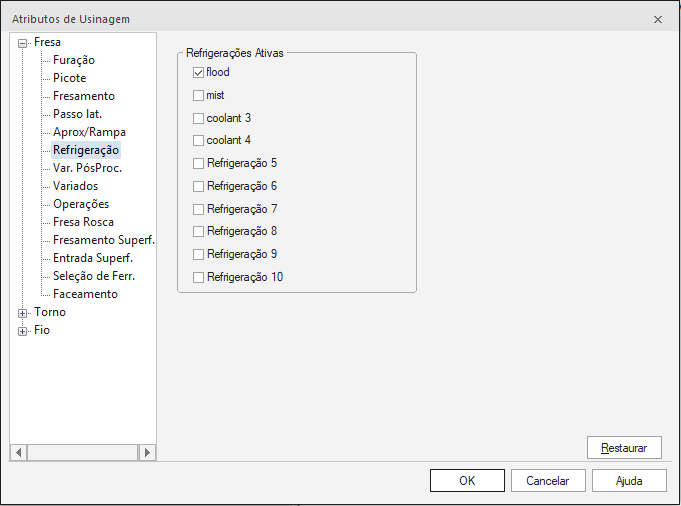Select Faceamento tree entry
This screenshot has height=506, width=681.
click(85, 294)
